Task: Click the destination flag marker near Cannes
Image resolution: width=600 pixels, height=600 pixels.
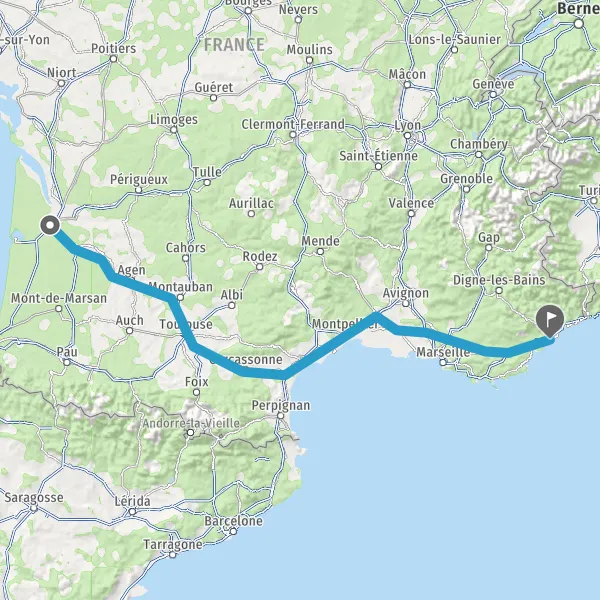Action: pyautogui.click(x=550, y=321)
